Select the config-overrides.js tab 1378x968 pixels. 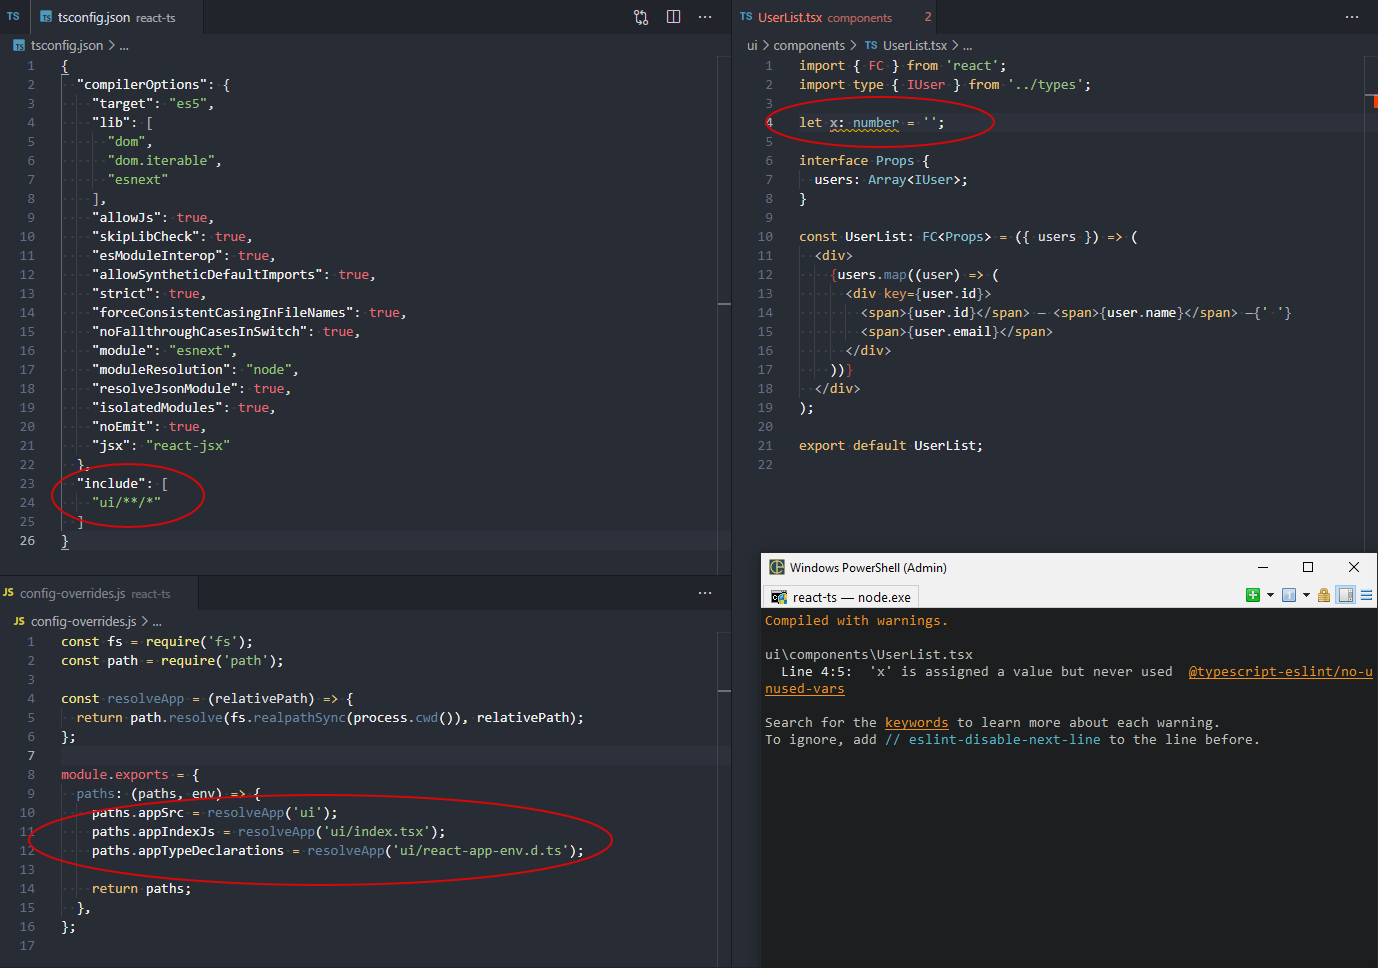click(72, 593)
